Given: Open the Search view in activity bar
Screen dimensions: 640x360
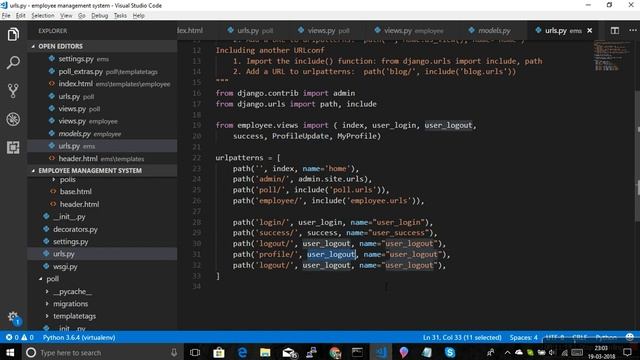Looking at the screenshot, I should [13, 62].
